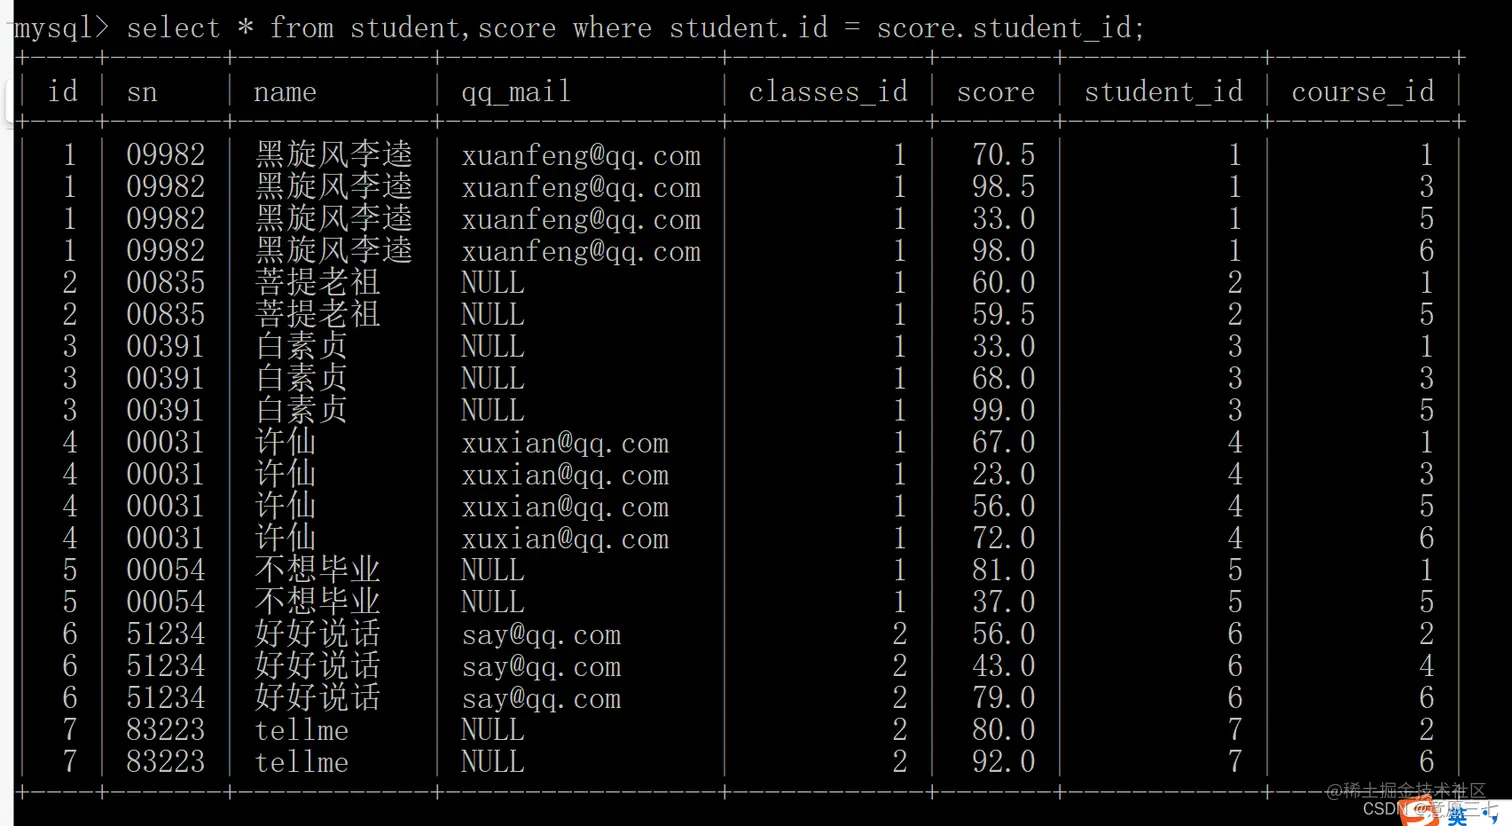
Task: Select the score value 43.0
Action: click(x=1004, y=667)
